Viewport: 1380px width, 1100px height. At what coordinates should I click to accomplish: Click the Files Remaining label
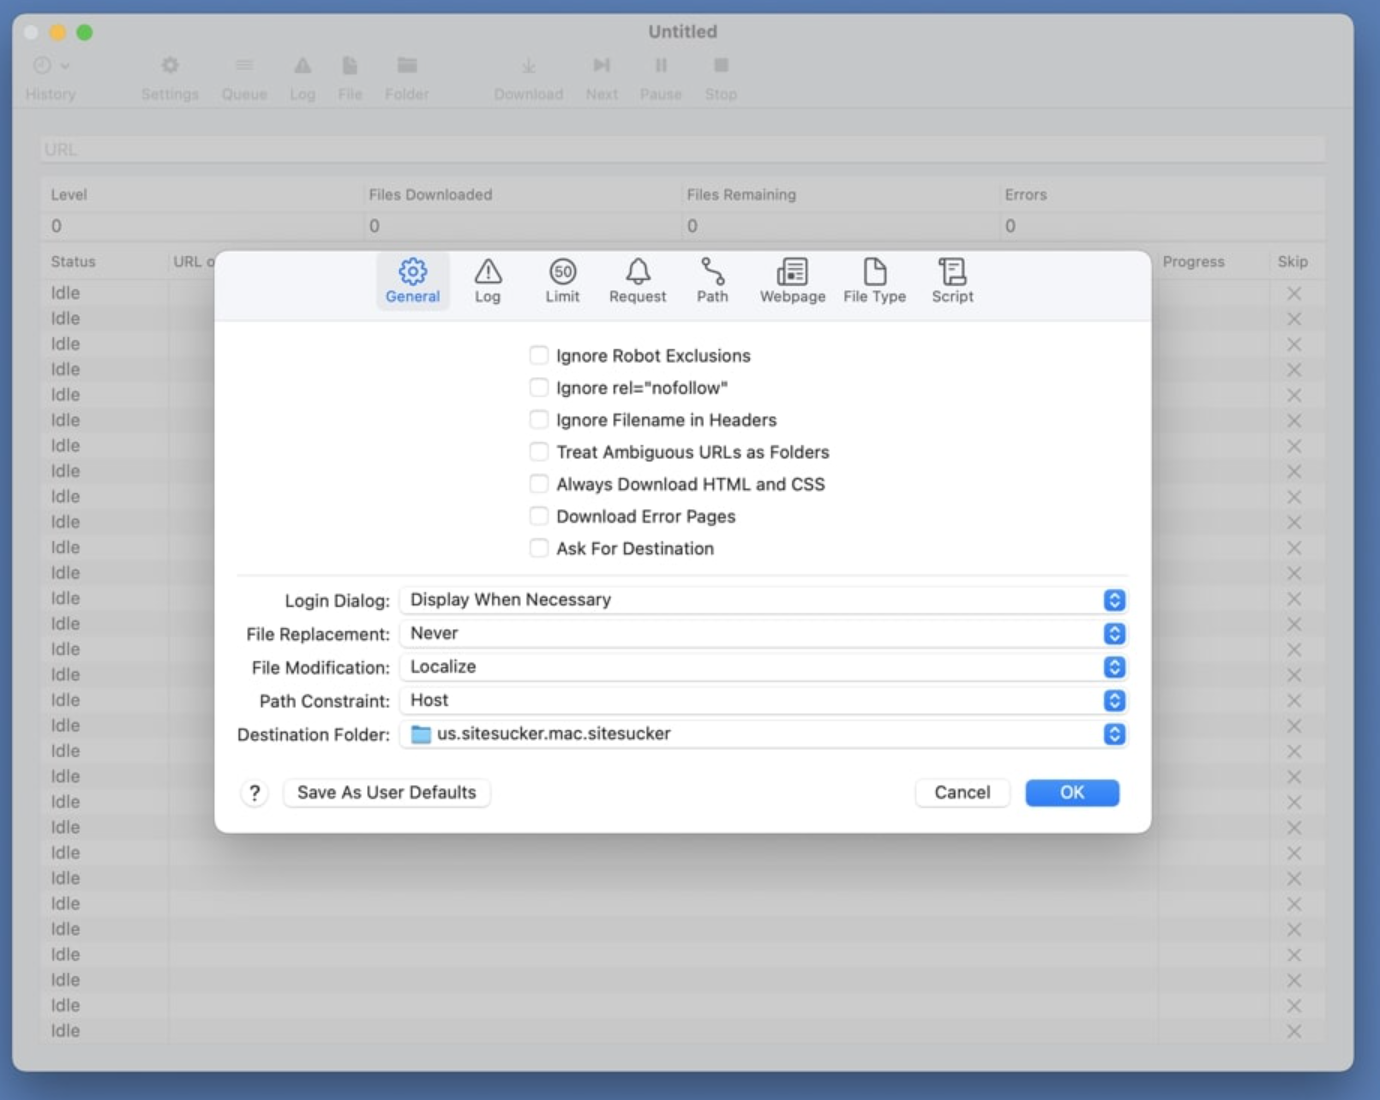tap(741, 195)
